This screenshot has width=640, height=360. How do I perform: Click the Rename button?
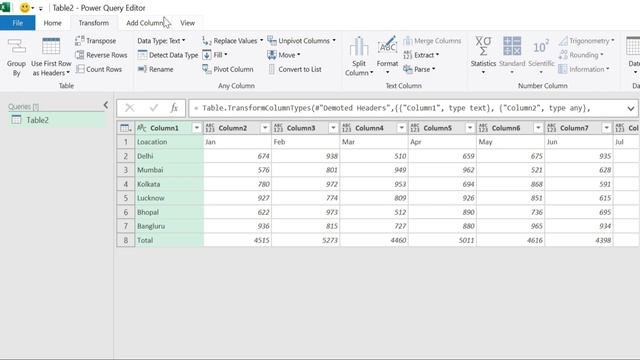(156, 69)
